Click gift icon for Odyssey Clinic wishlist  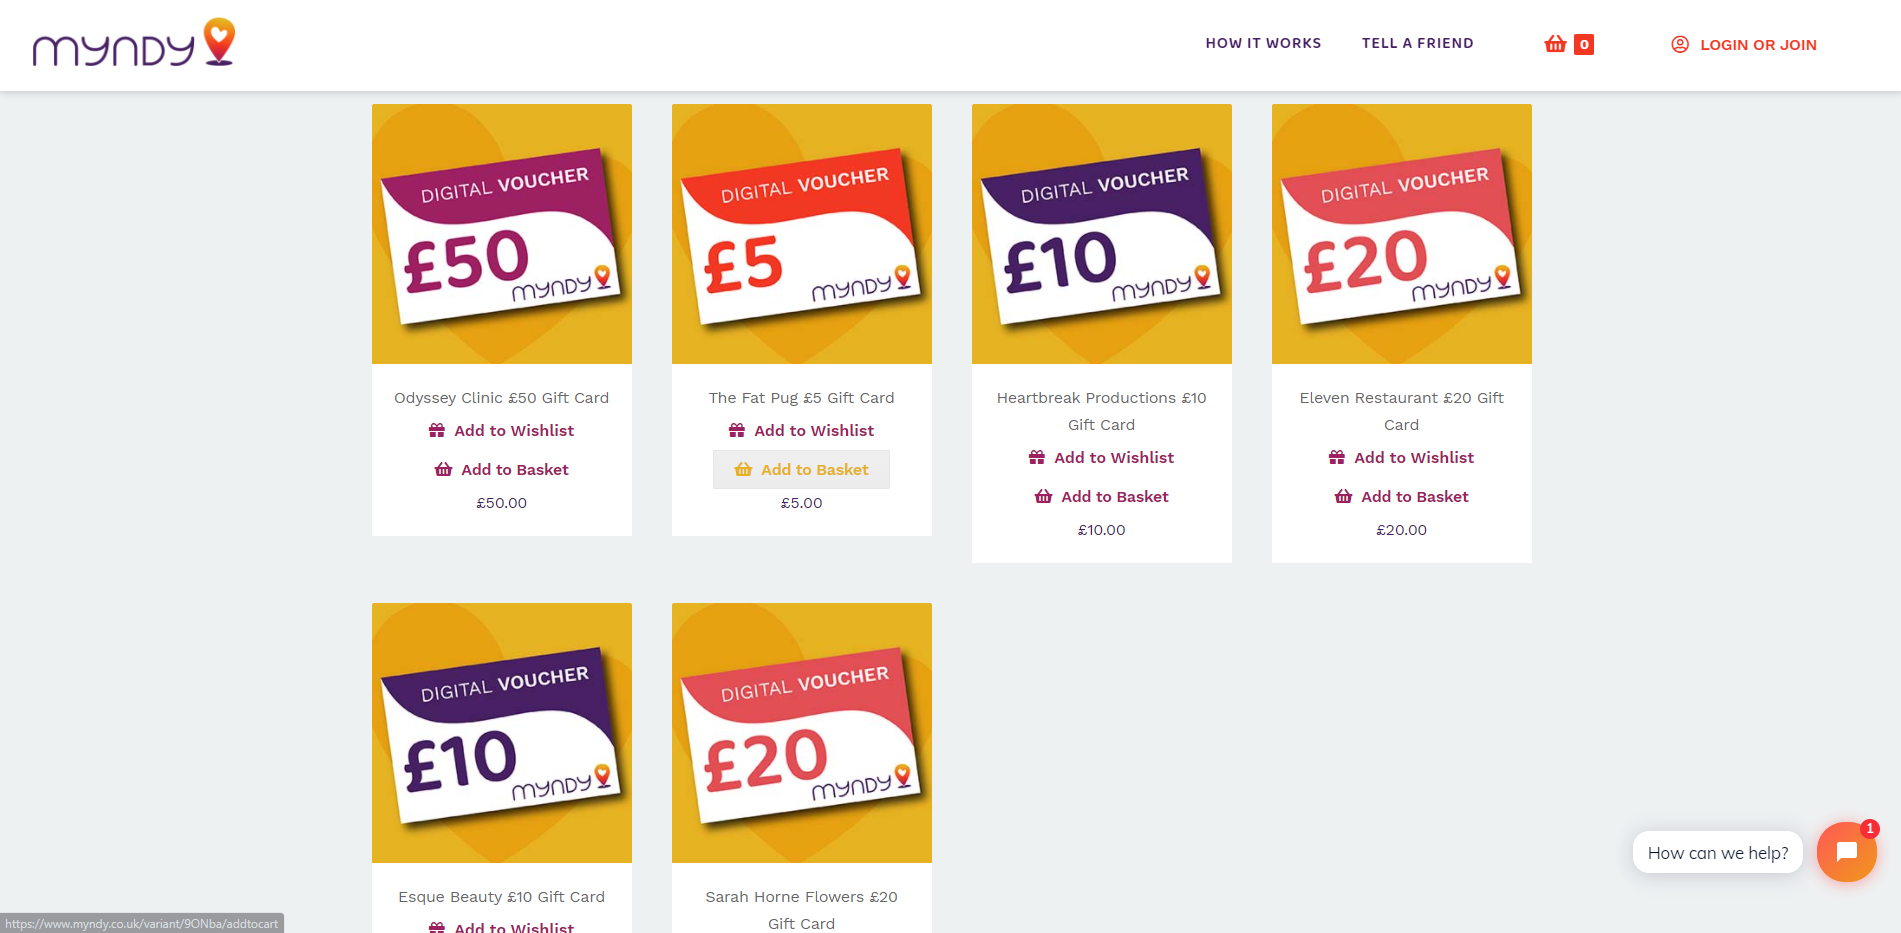point(437,431)
